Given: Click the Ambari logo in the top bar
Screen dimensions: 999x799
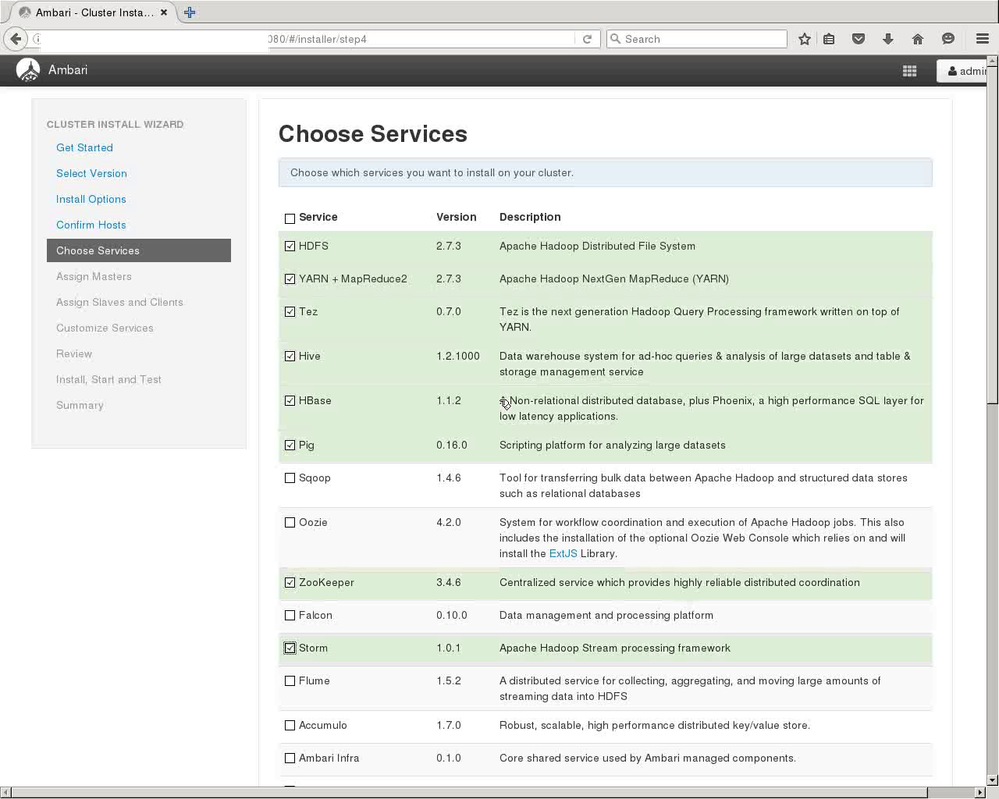Looking at the screenshot, I should (28, 70).
